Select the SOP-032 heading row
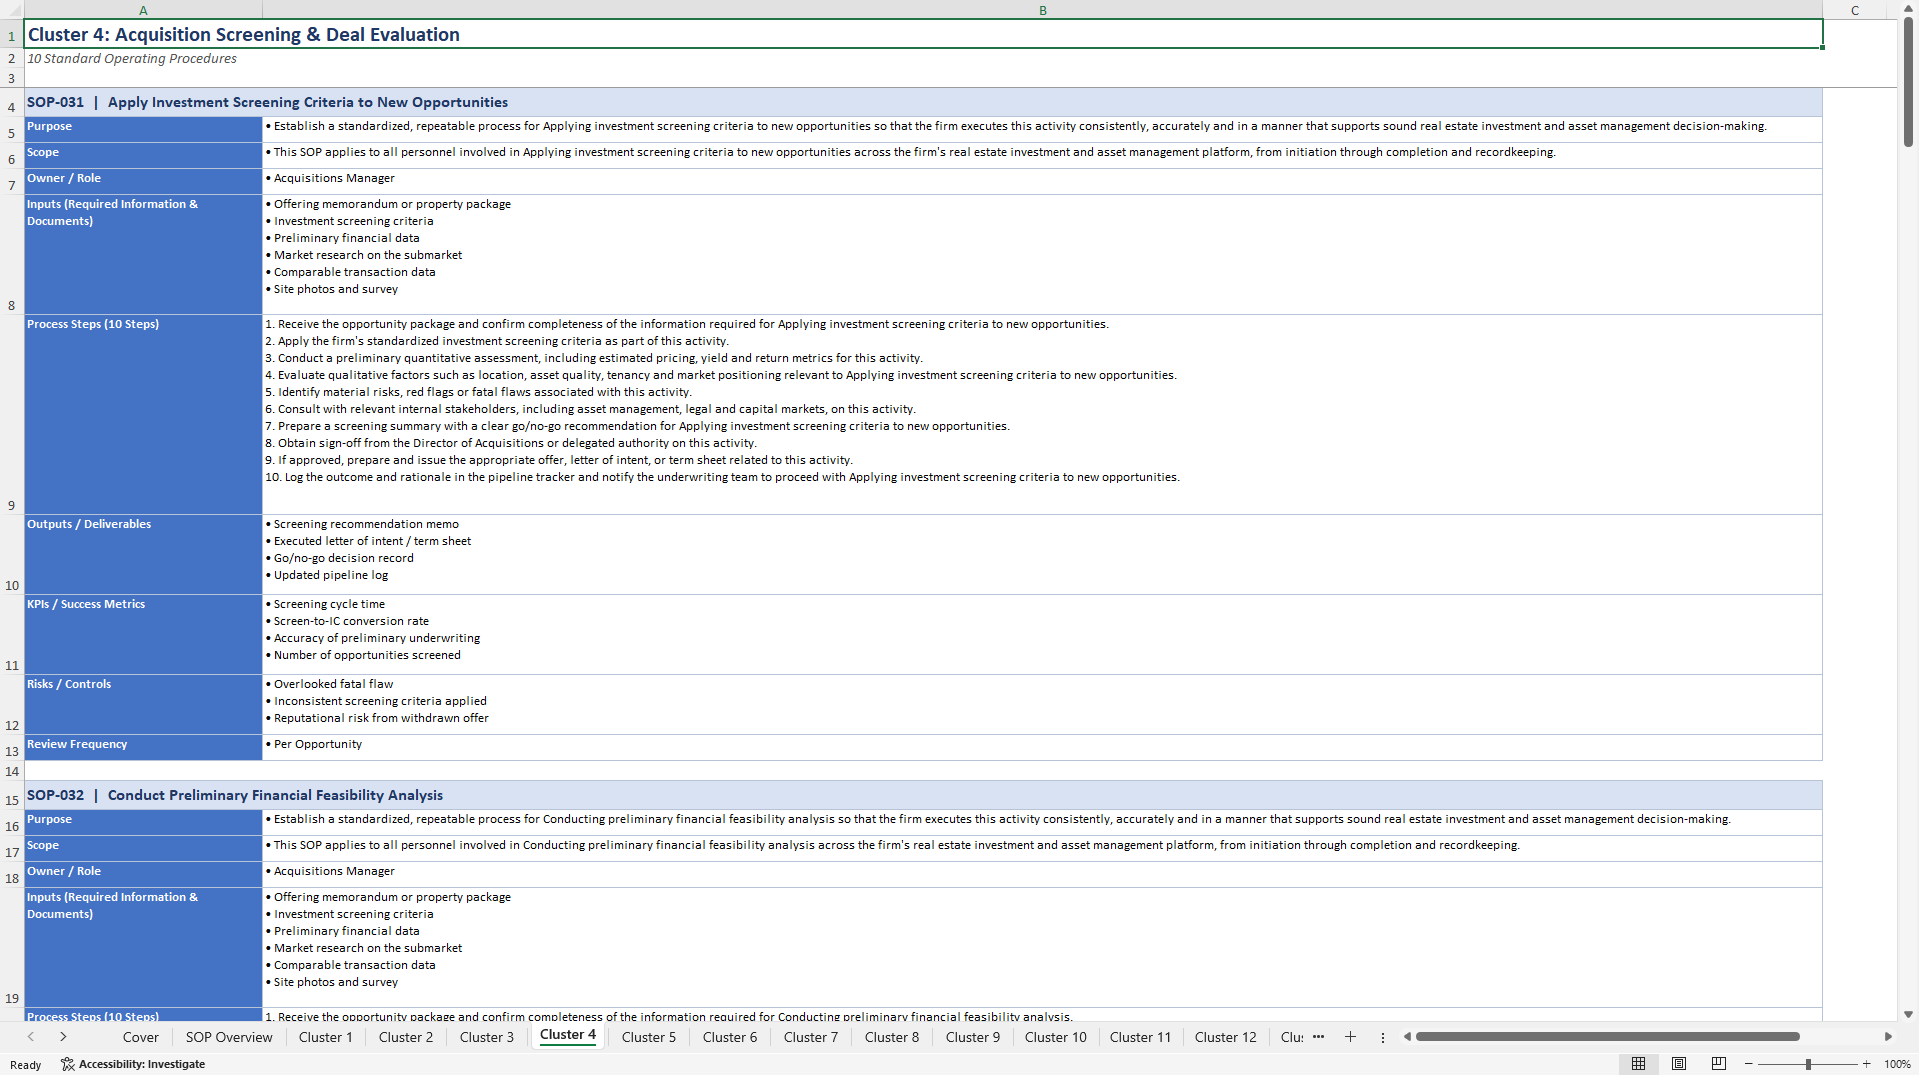The width and height of the screenshot is (1919, 1075). pos(923,795)
